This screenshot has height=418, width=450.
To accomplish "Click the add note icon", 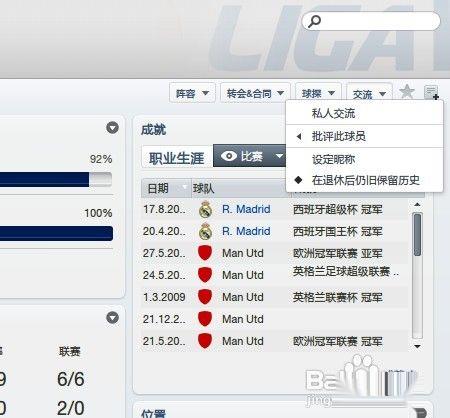I will (431, 92).
